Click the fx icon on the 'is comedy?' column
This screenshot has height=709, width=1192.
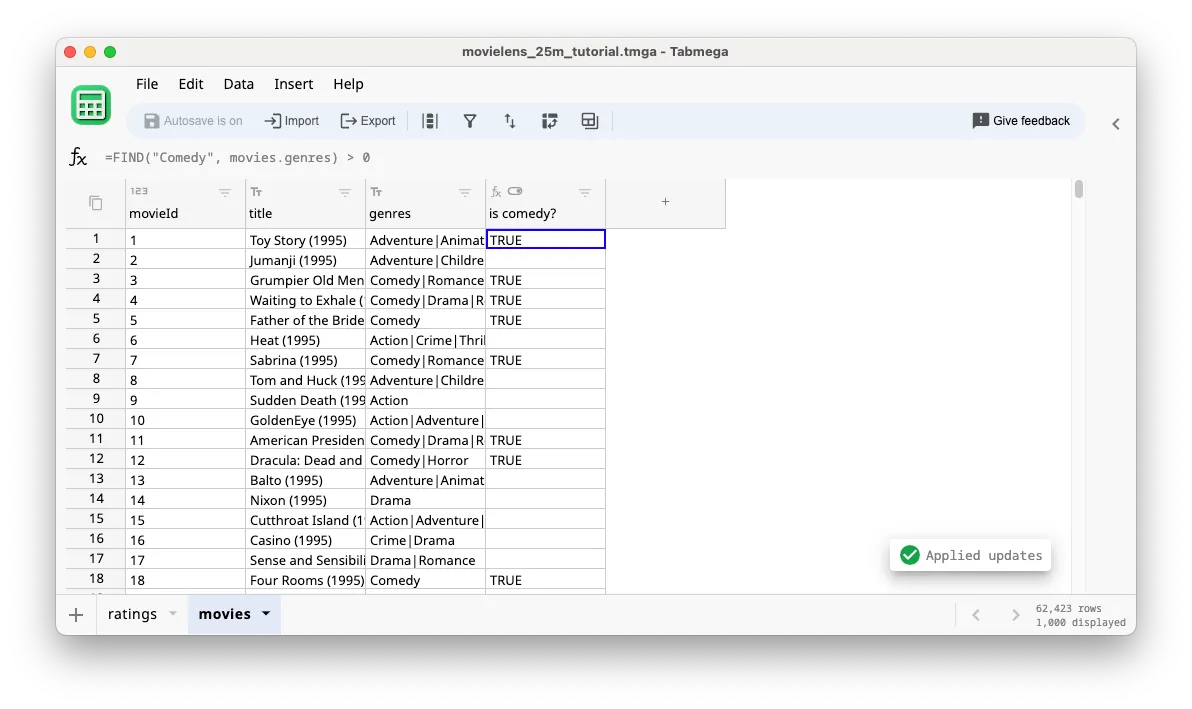[x=497, y=191]
